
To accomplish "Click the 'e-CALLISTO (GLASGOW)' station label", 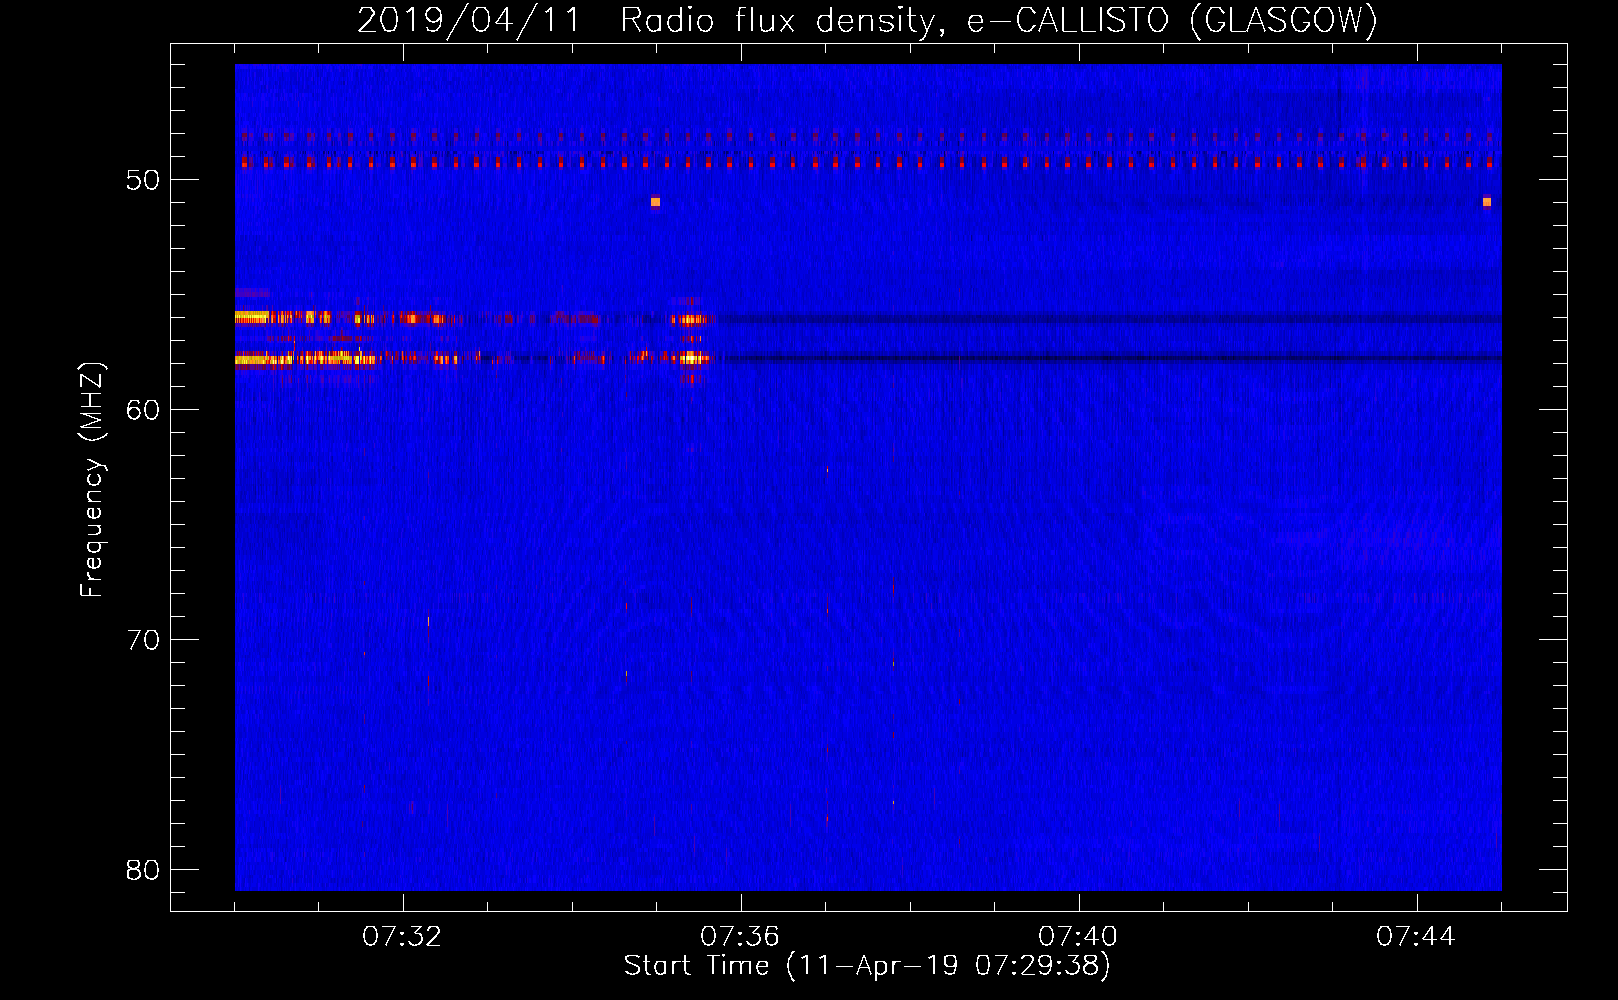I will tap(1172, 20).
